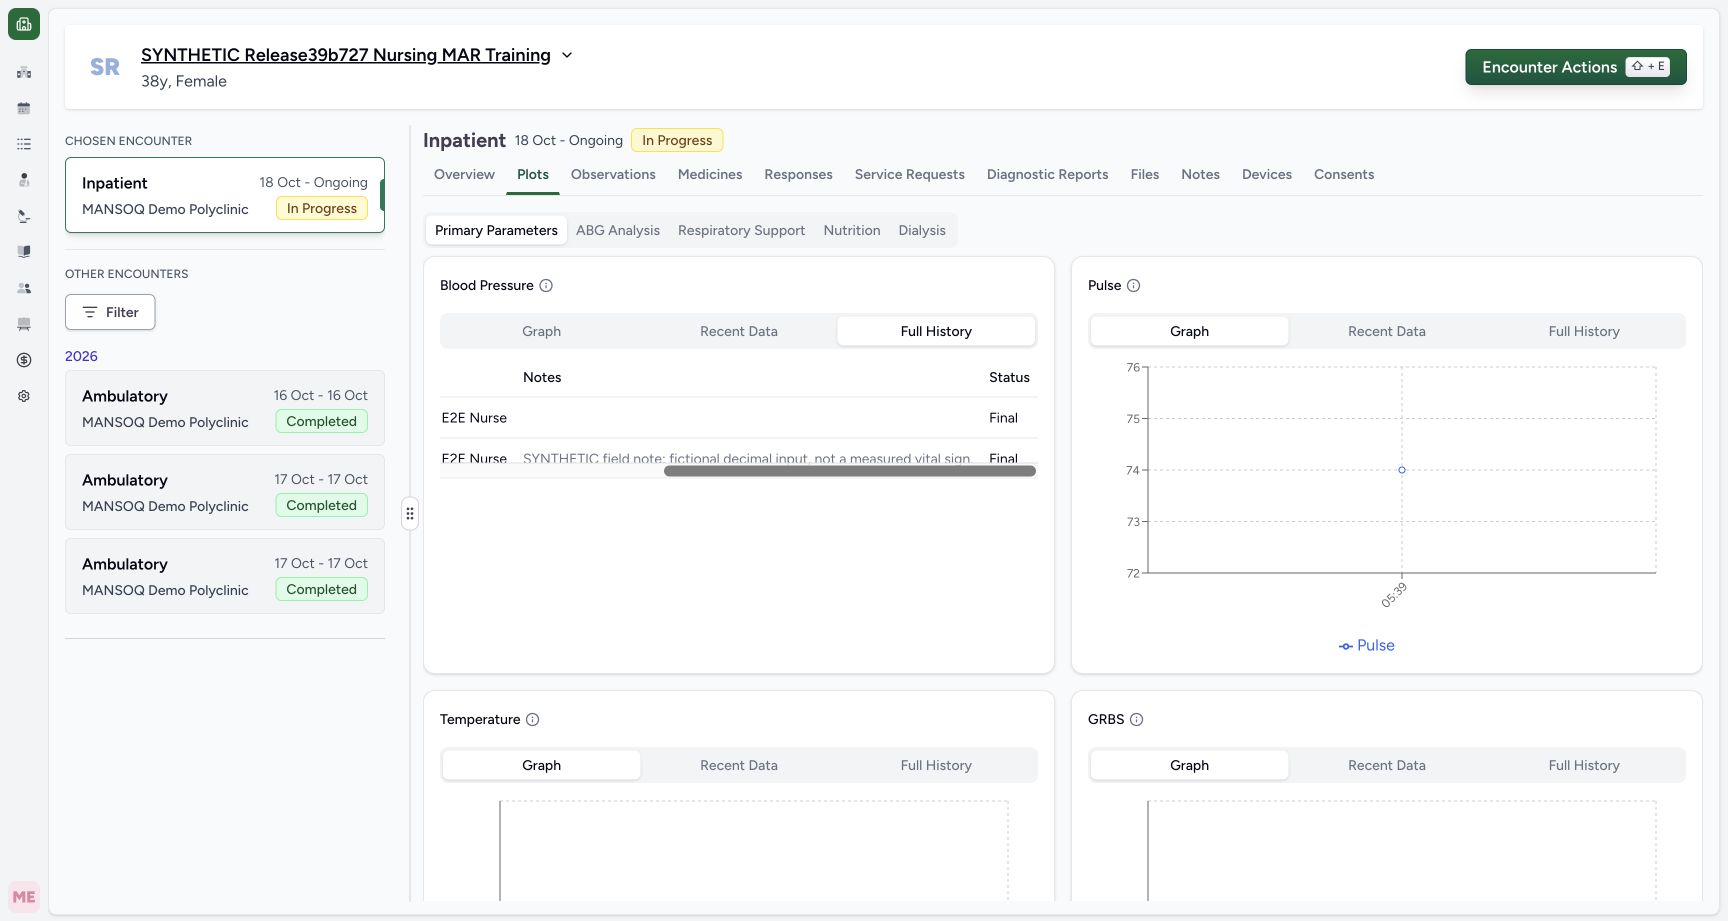Open the calendar icon in sidebar
Viewport: 1728px width, 921px height.
pos(24,108)
